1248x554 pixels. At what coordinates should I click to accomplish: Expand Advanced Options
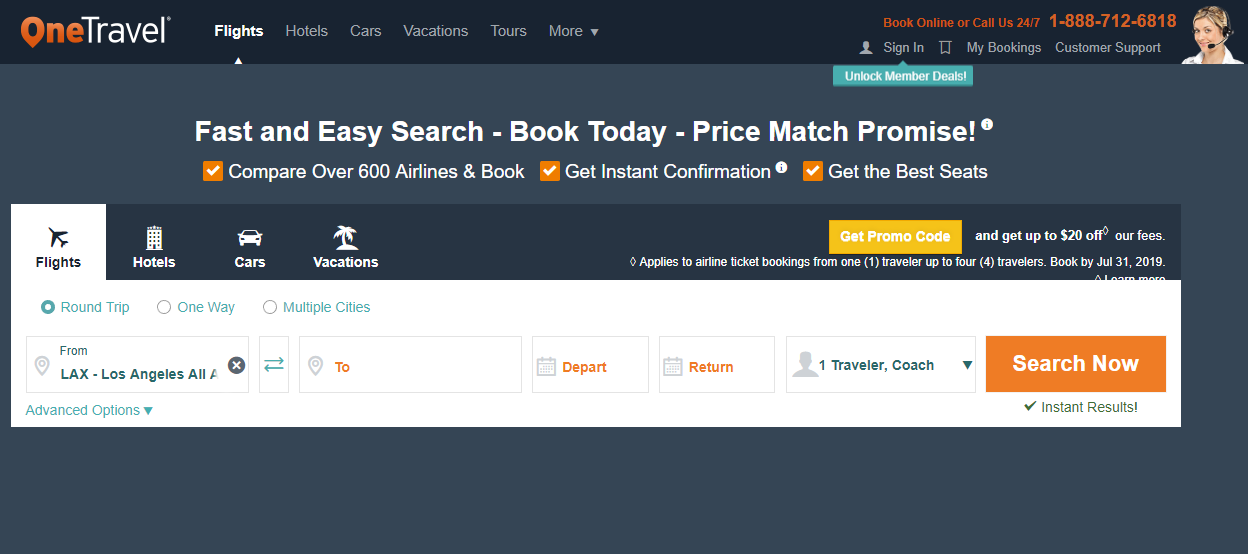click(89, 410)
